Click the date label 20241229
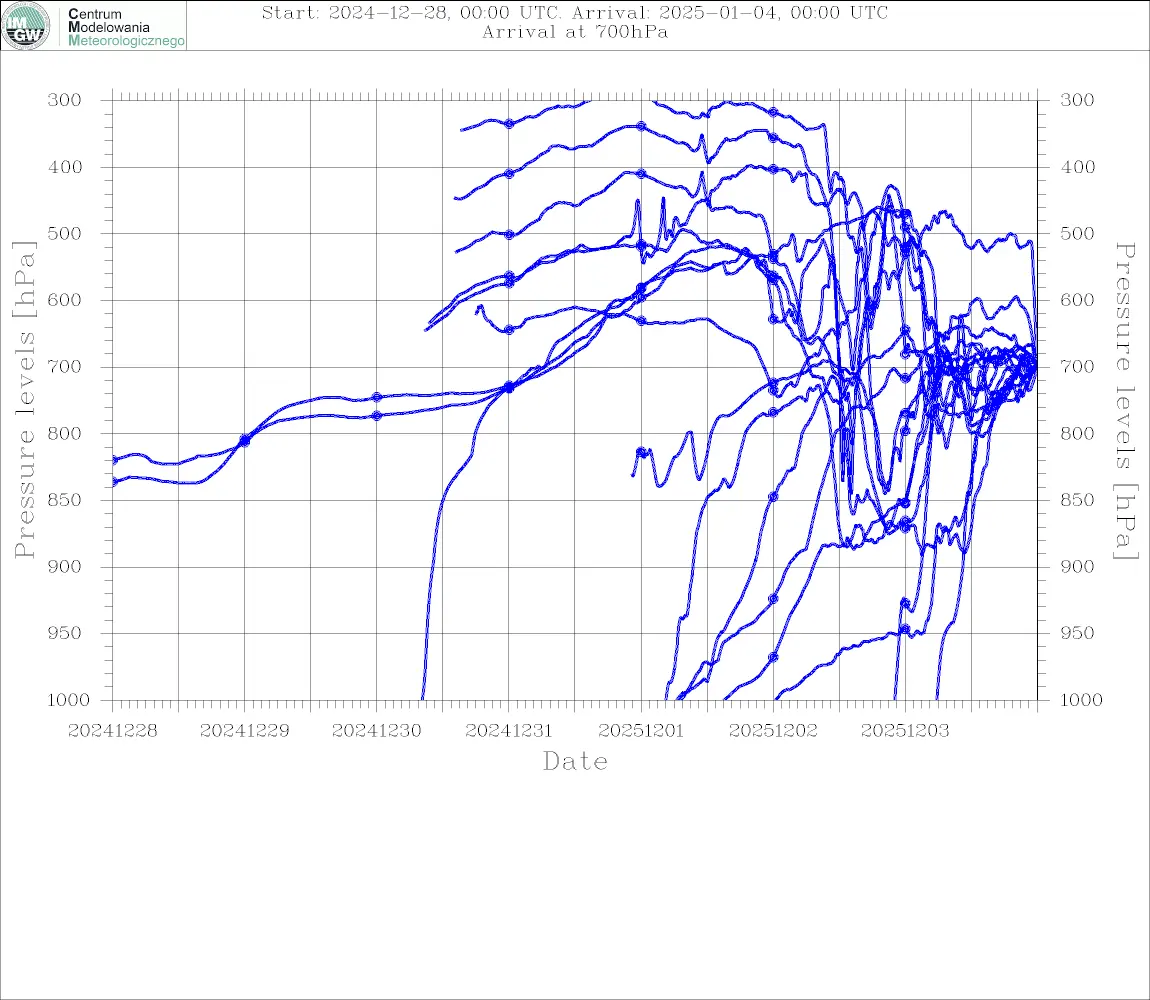Image resolution: width=1150 pixels, height=1000 pixels. pyautogui.click(x=244, y=731)
